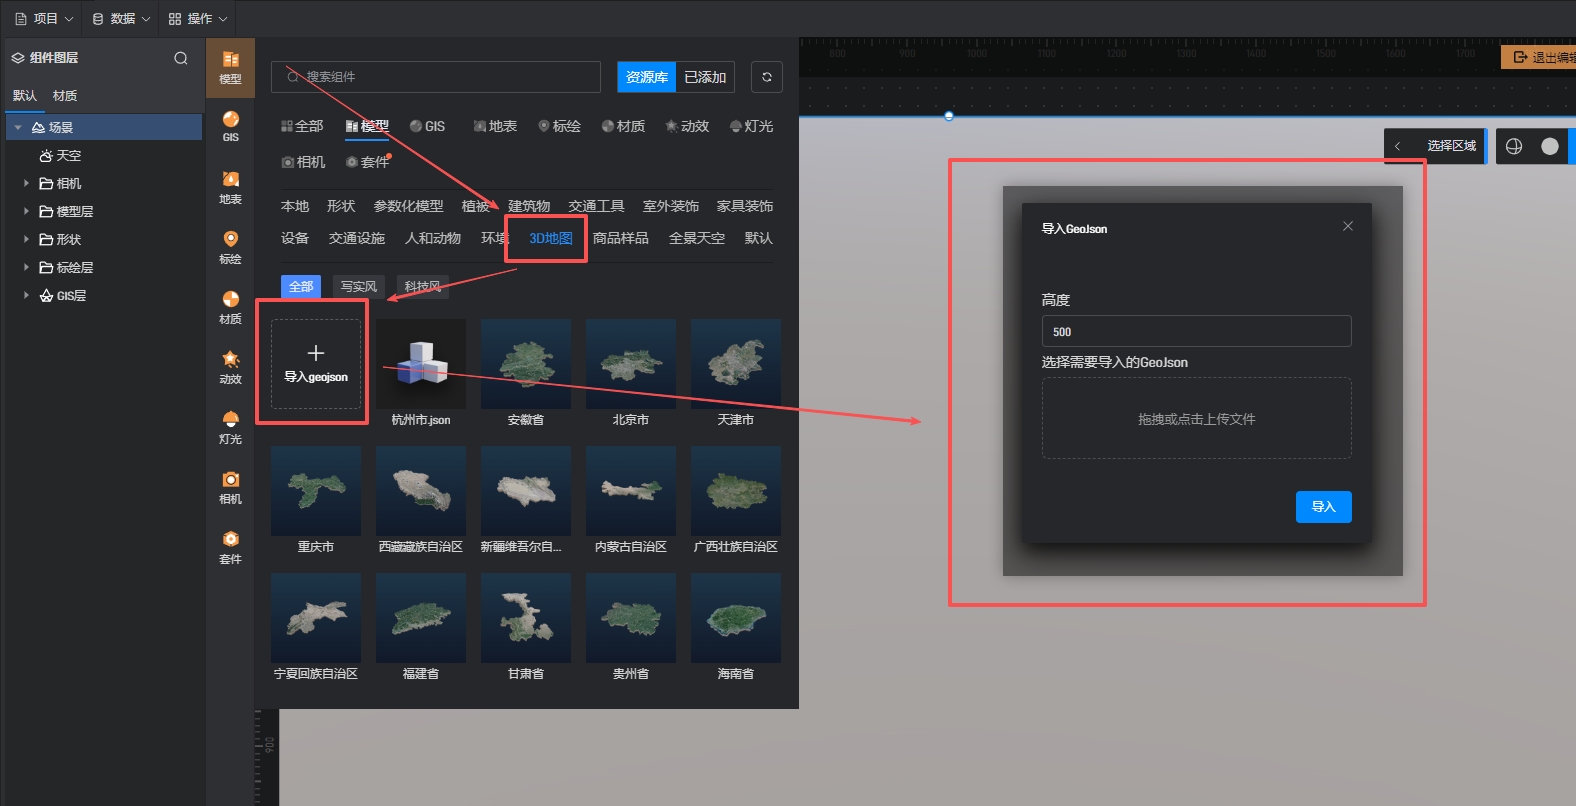The height and width of the screenshot is (806, 1576).
Task: Click the 退出编辑 button
Action: tap(1541, 58)
